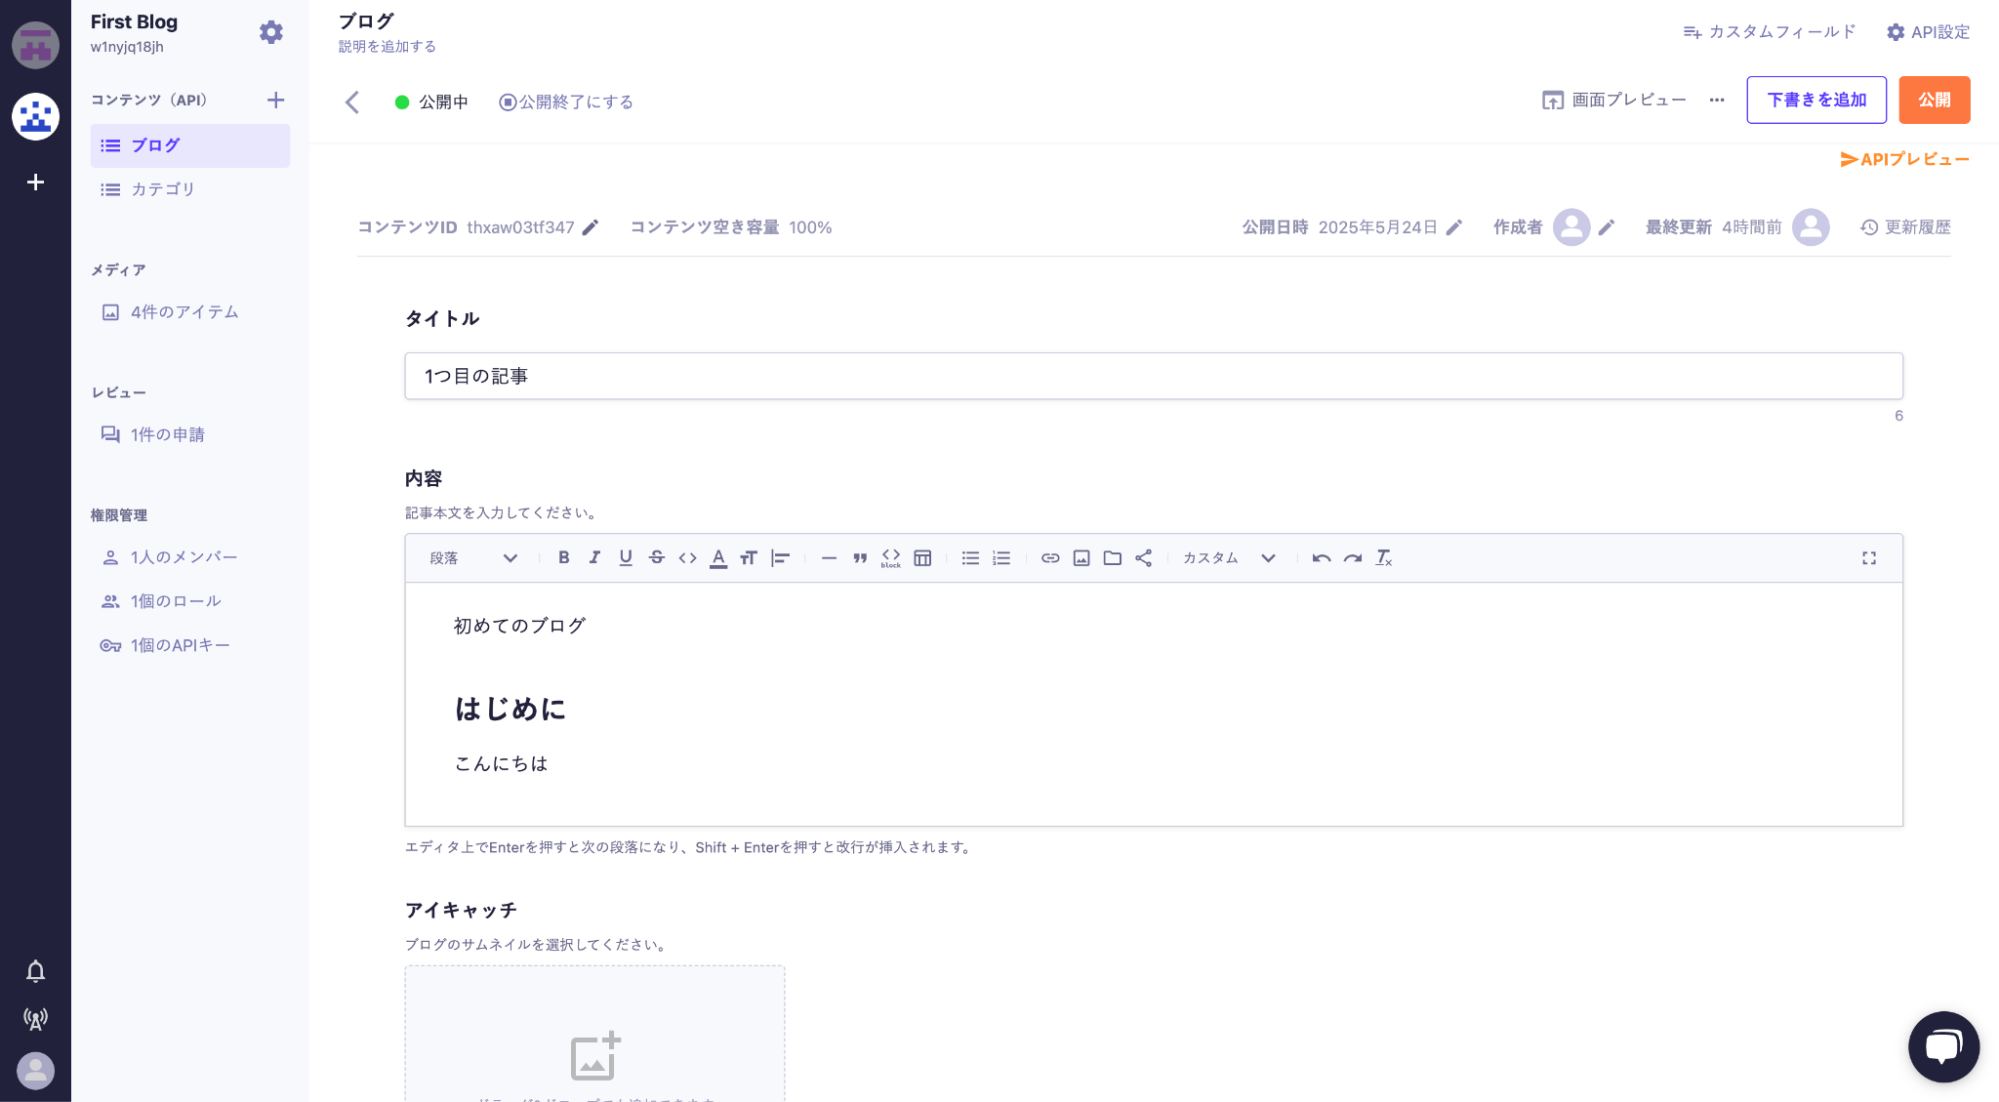Click the 下書きを追加 button
This screenshot has width=1999, height=1102.
pyautogui.click(x=1815, y=100)
